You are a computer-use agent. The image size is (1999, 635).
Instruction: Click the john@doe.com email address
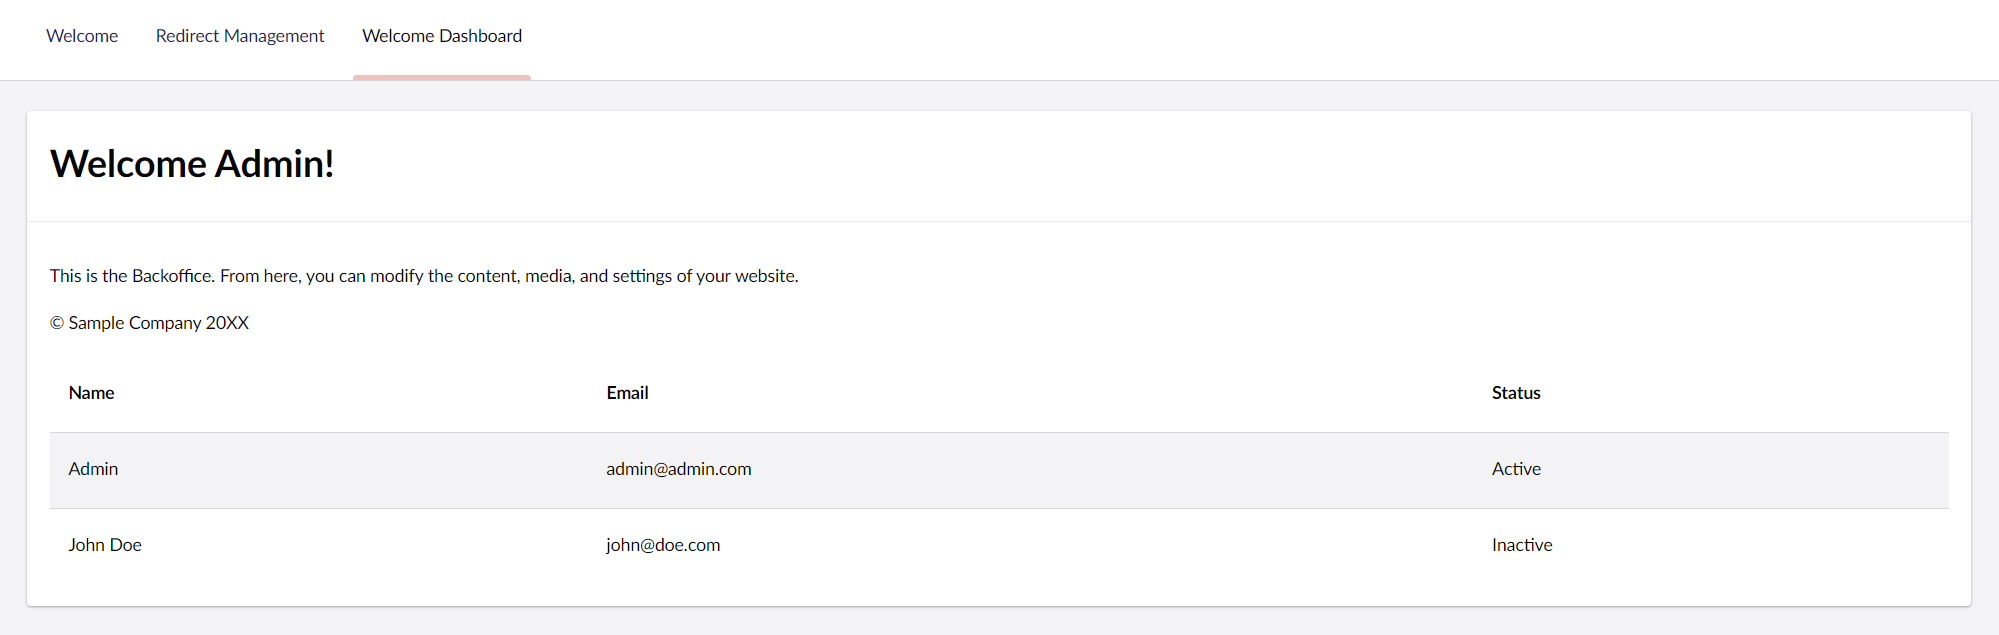click(663, 545)
